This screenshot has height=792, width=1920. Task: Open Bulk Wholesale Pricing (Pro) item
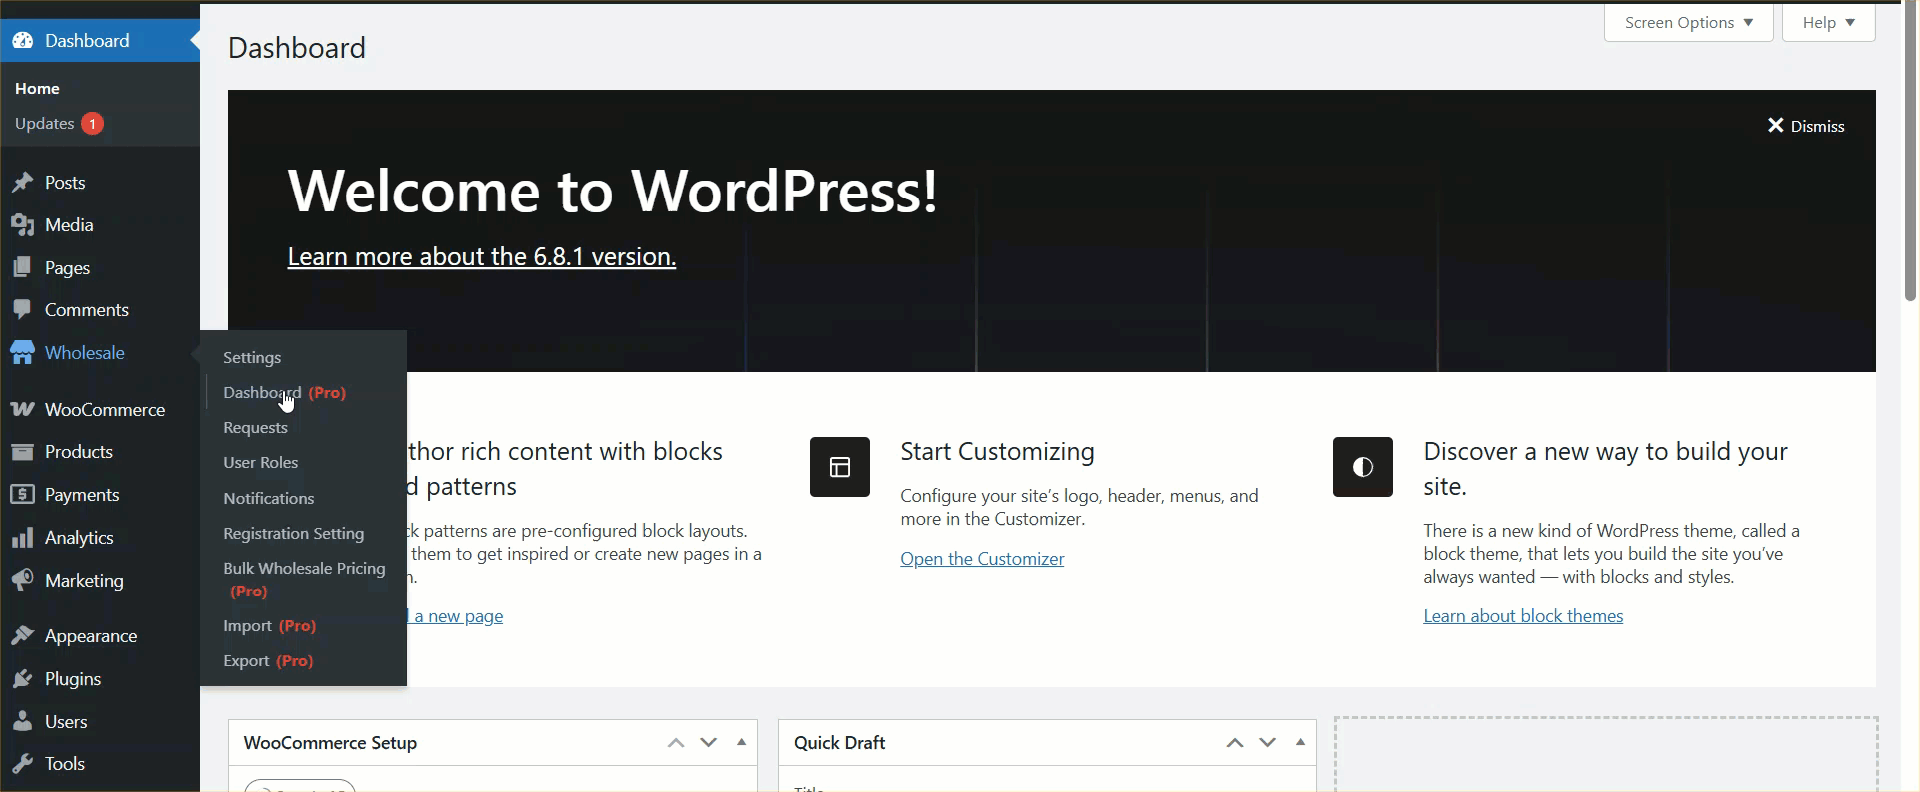point(304,580)
